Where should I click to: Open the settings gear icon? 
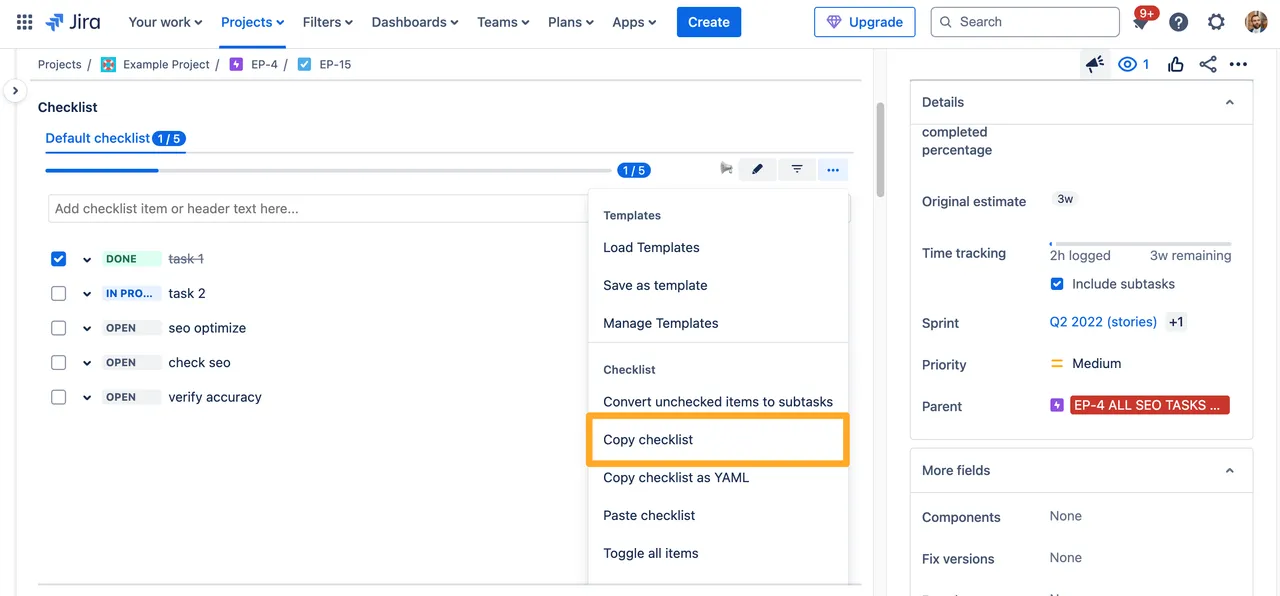(1216, 22)
